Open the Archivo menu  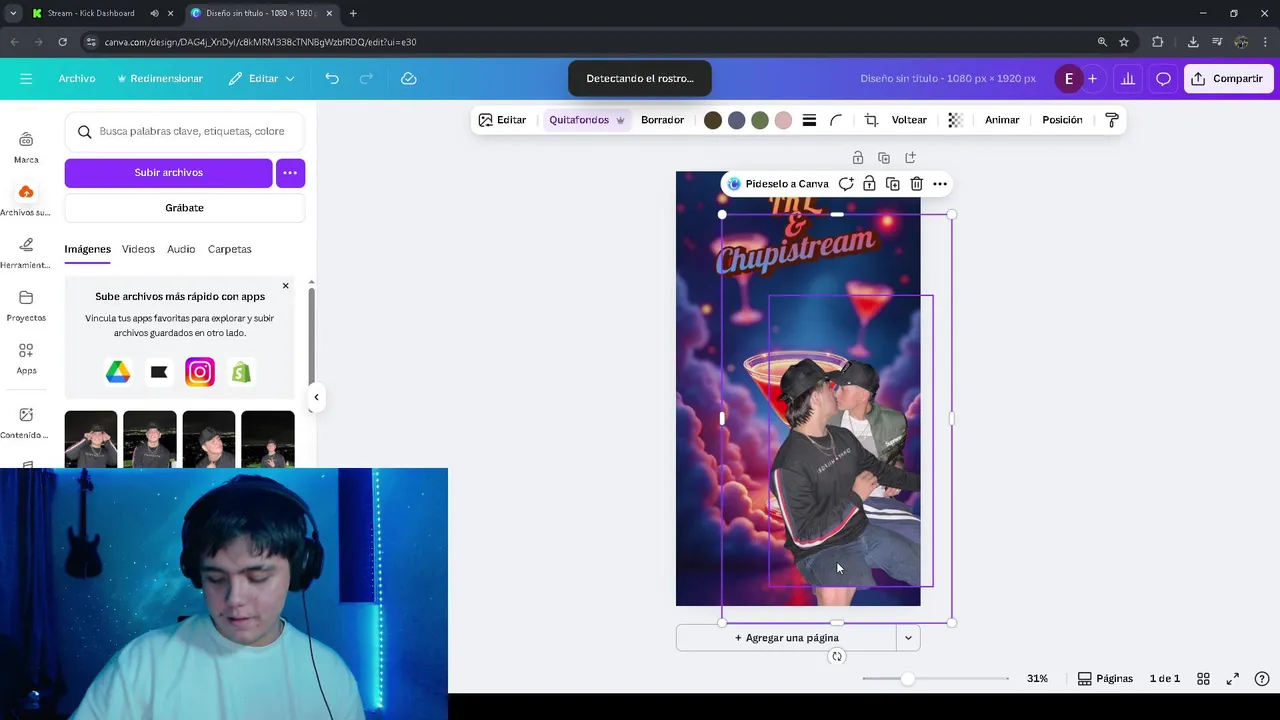click(77, 78)
